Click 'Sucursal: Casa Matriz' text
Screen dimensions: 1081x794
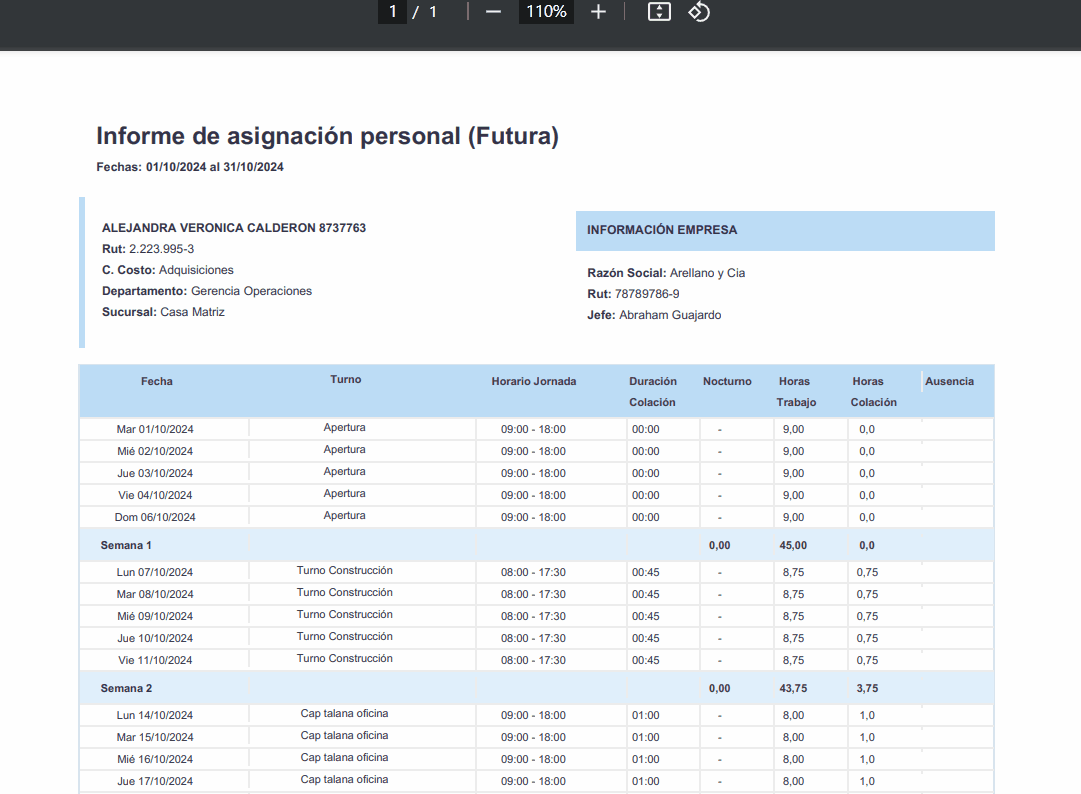click(163, 312)
